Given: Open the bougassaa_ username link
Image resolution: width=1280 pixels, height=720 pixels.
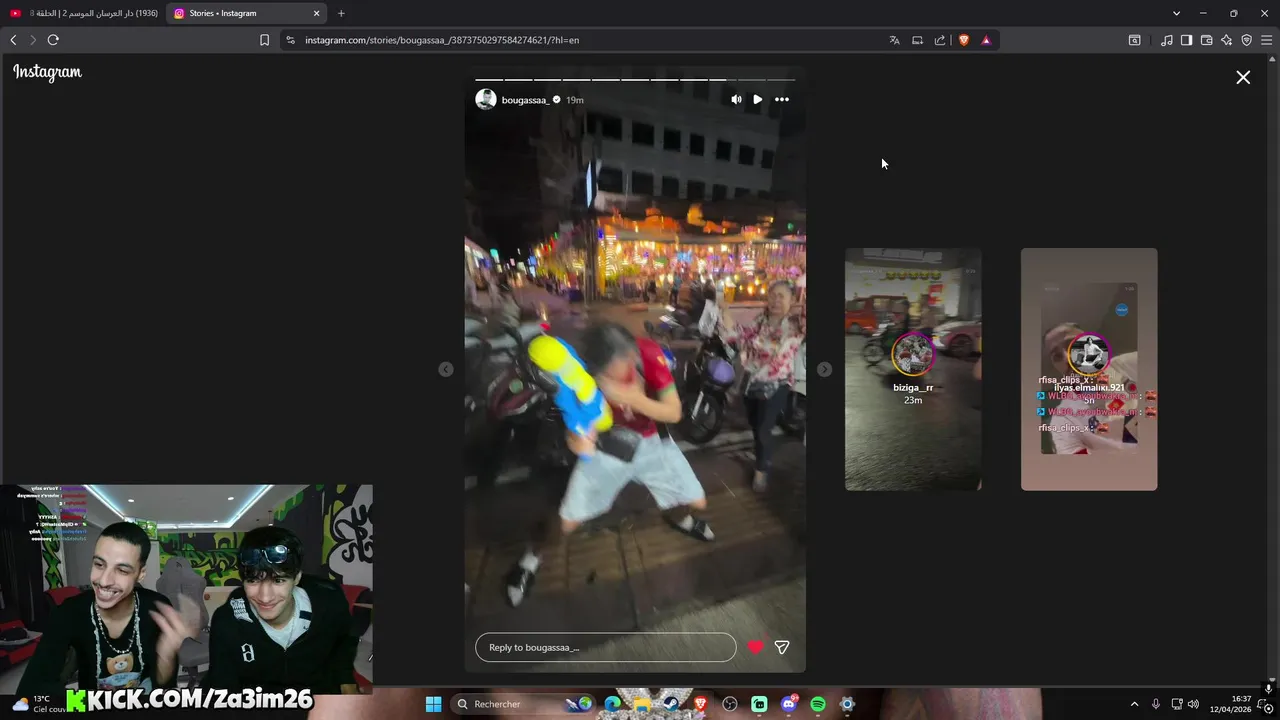Looking at the screenshot, I should point(526,100).
